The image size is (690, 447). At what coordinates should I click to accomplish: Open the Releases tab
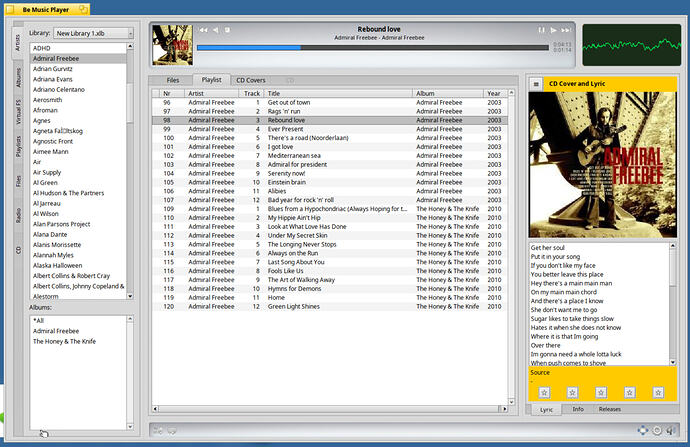click(x=609, y=409)
